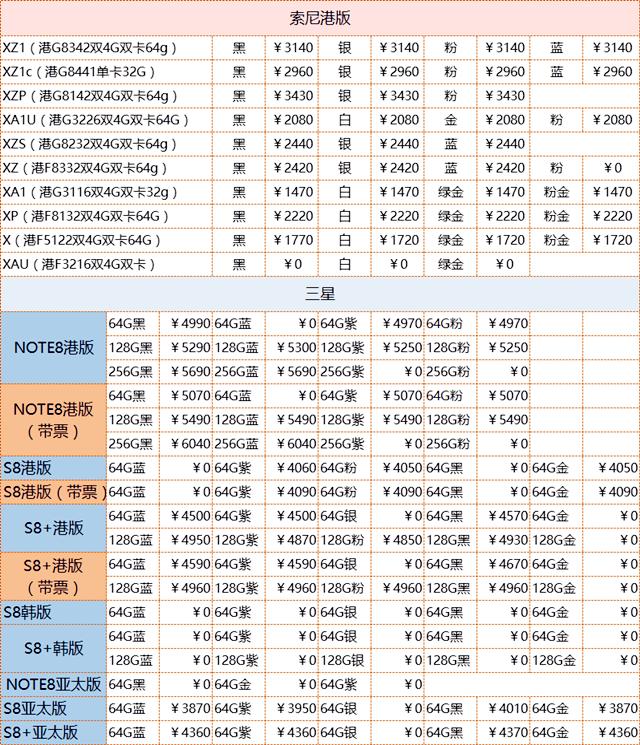640x745 pixels.
Task: Click the ¥1770 price cell
Action: 292,240
